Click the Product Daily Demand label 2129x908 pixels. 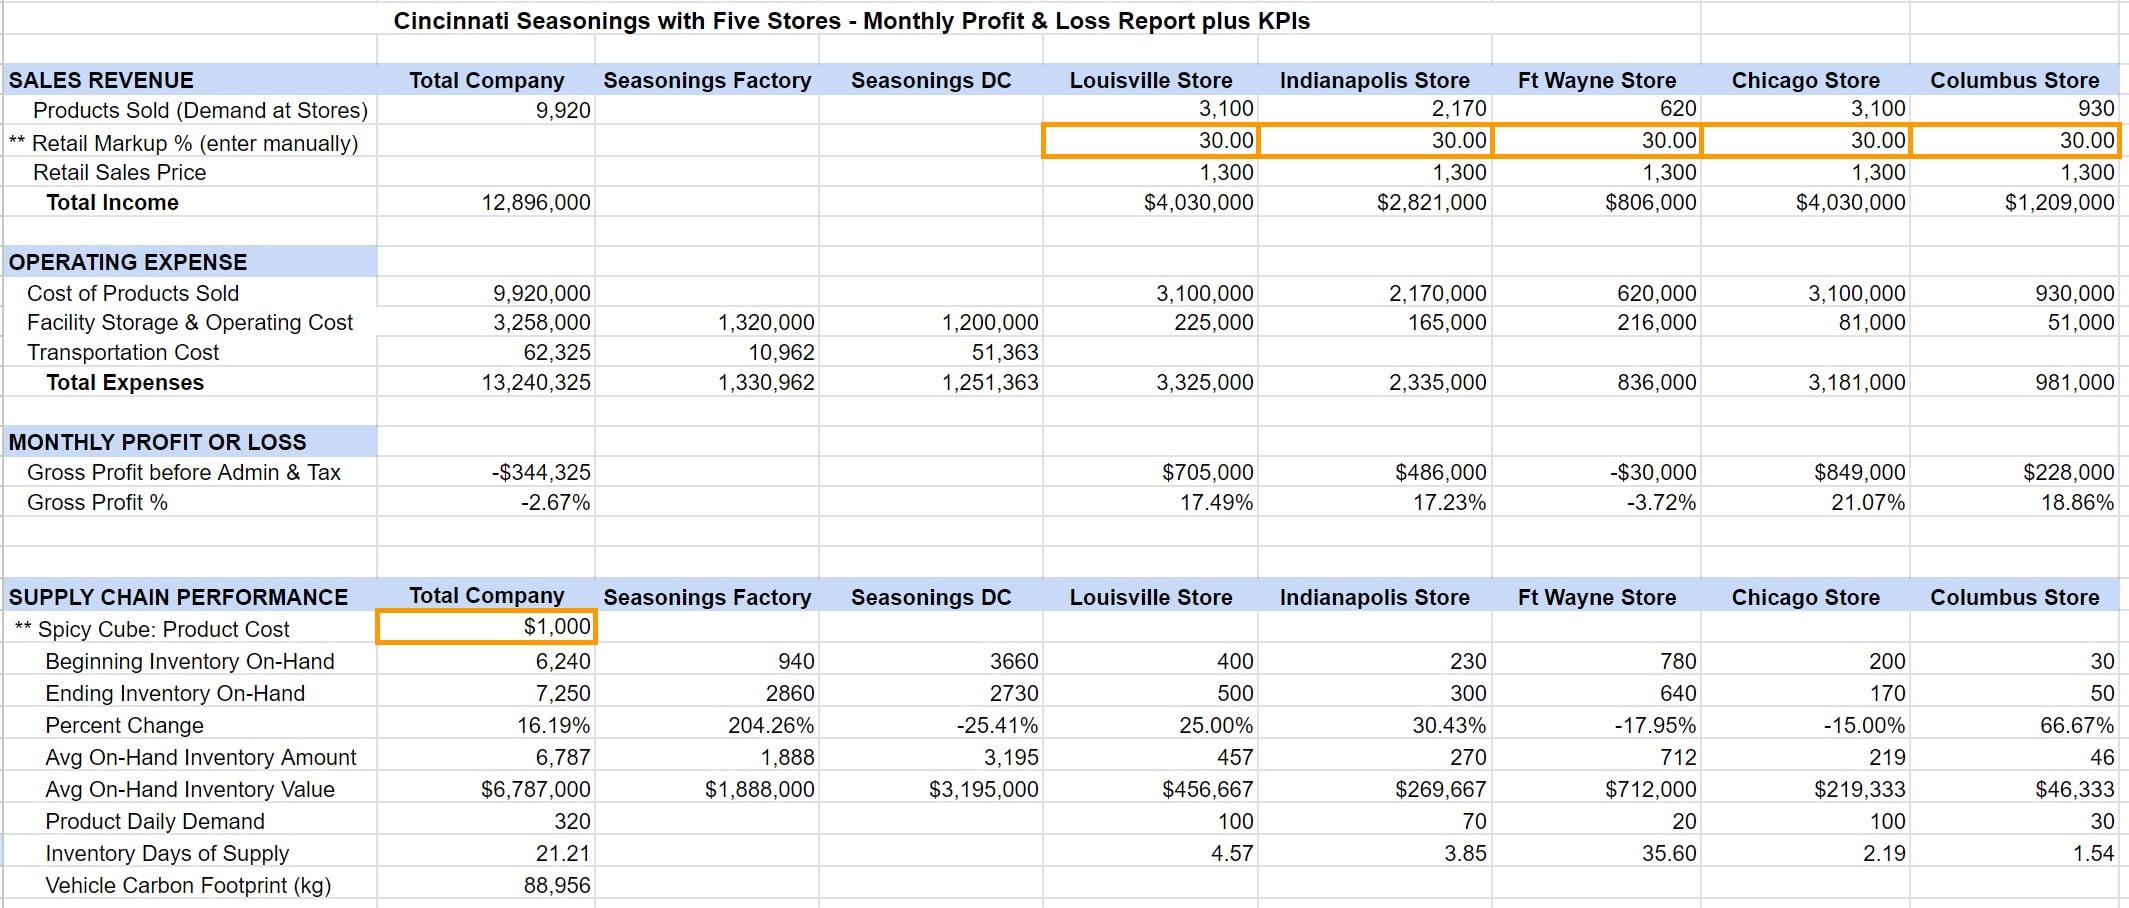155,821
